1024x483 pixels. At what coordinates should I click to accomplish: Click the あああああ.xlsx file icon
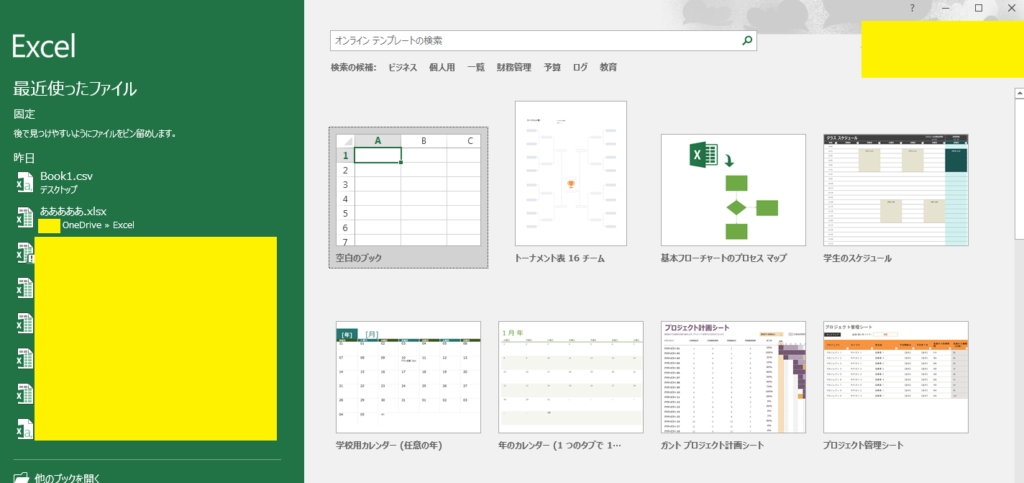[x=24, y=217]
